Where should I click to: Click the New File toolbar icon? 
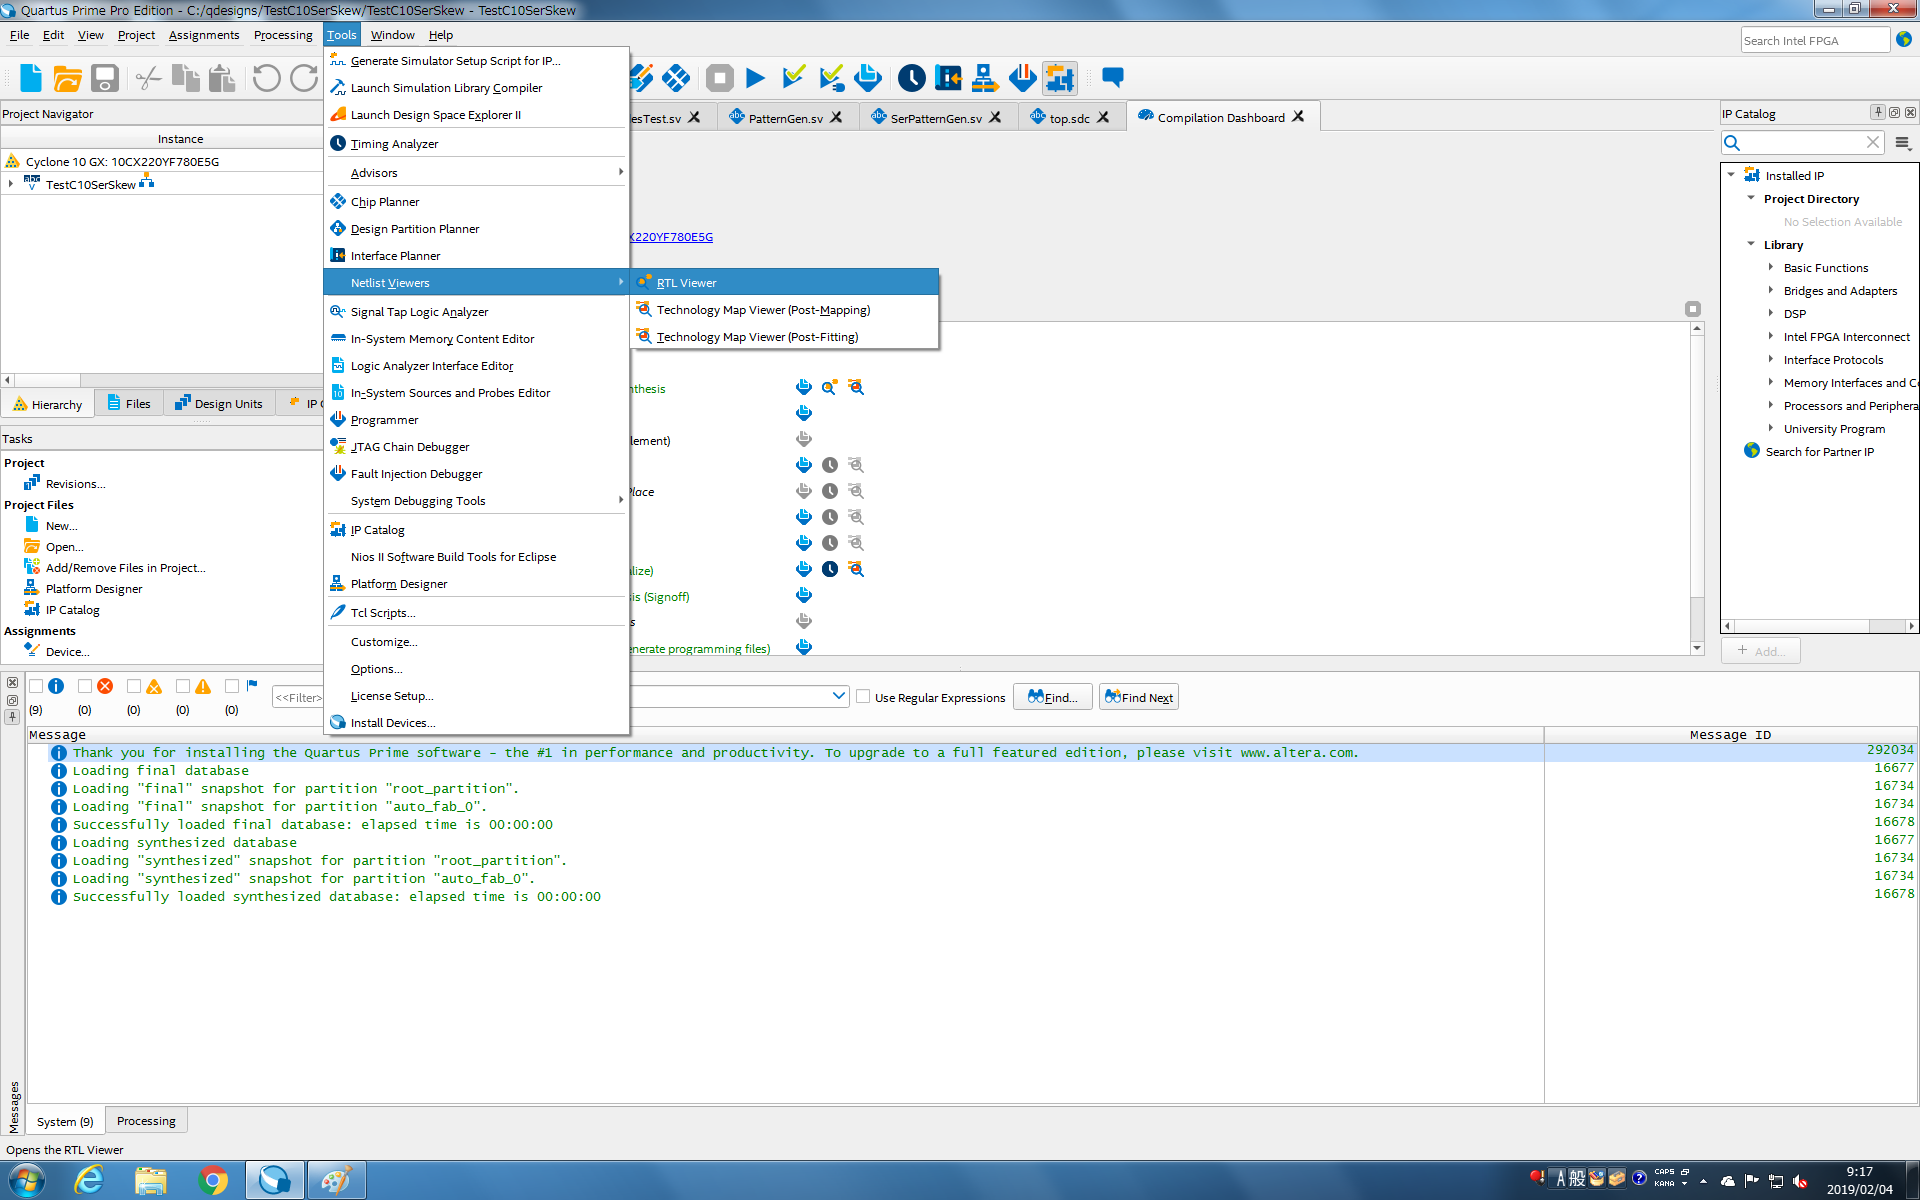31,78
